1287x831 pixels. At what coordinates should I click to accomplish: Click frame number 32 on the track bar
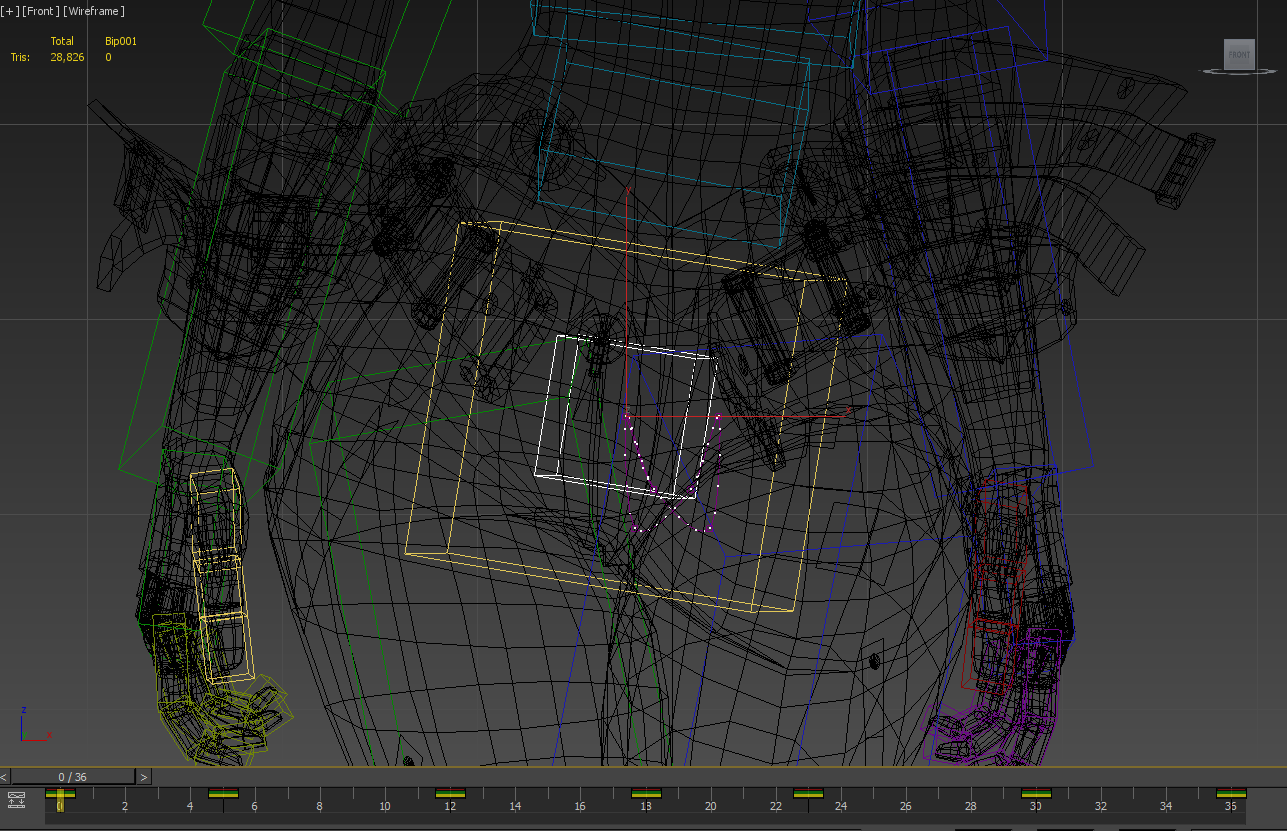tap(1101, 806)
